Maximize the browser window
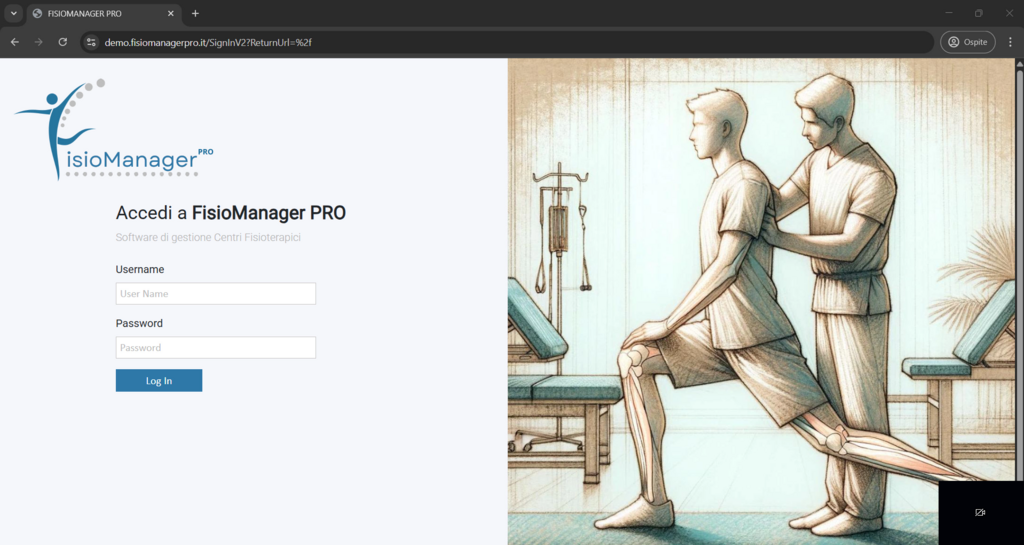 pyautogui.click(x=978, y=13)
